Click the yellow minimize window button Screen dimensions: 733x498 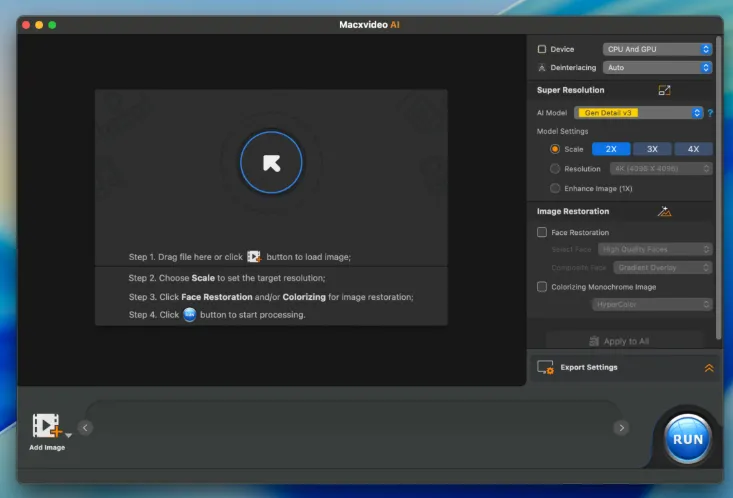pyautogui.click(x=39, y=25)
